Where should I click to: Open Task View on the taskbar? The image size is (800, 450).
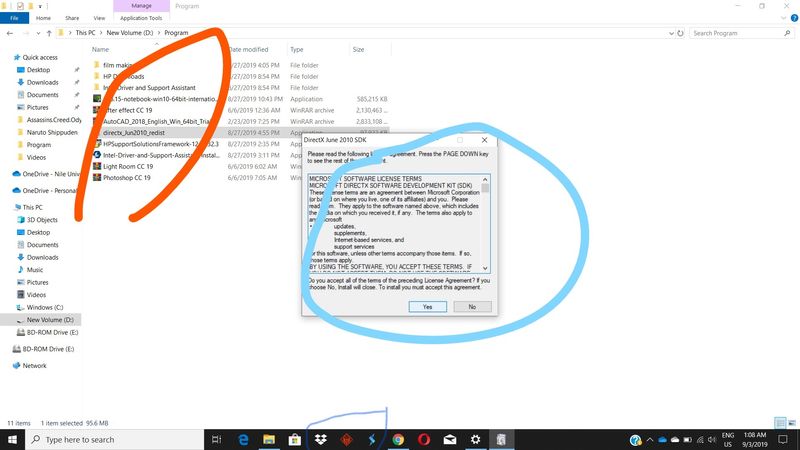pos(216,439)
